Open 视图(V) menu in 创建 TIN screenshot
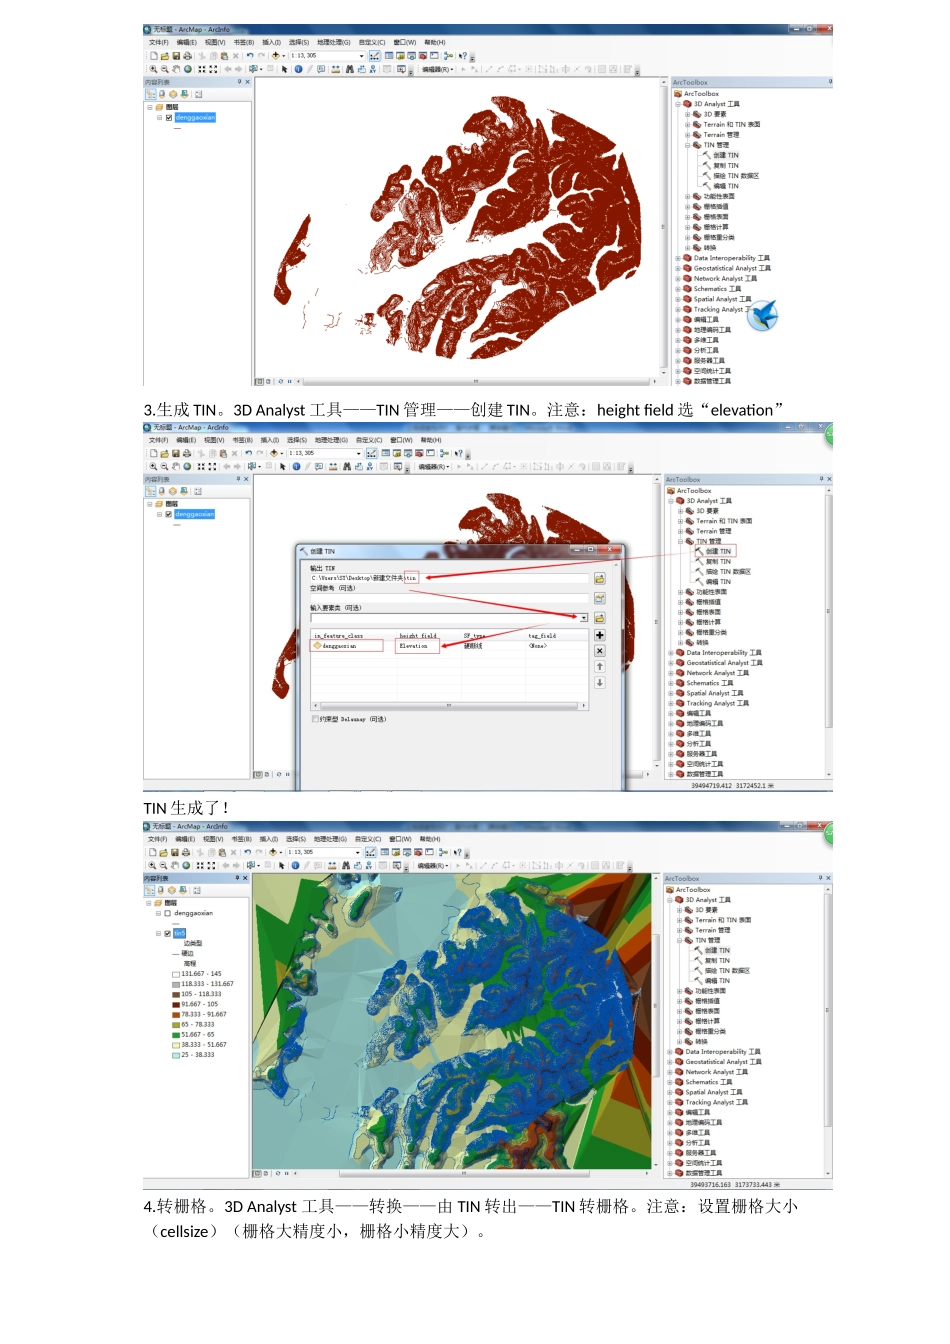This screenshot has width=950, height=1344. click(214, 440)
